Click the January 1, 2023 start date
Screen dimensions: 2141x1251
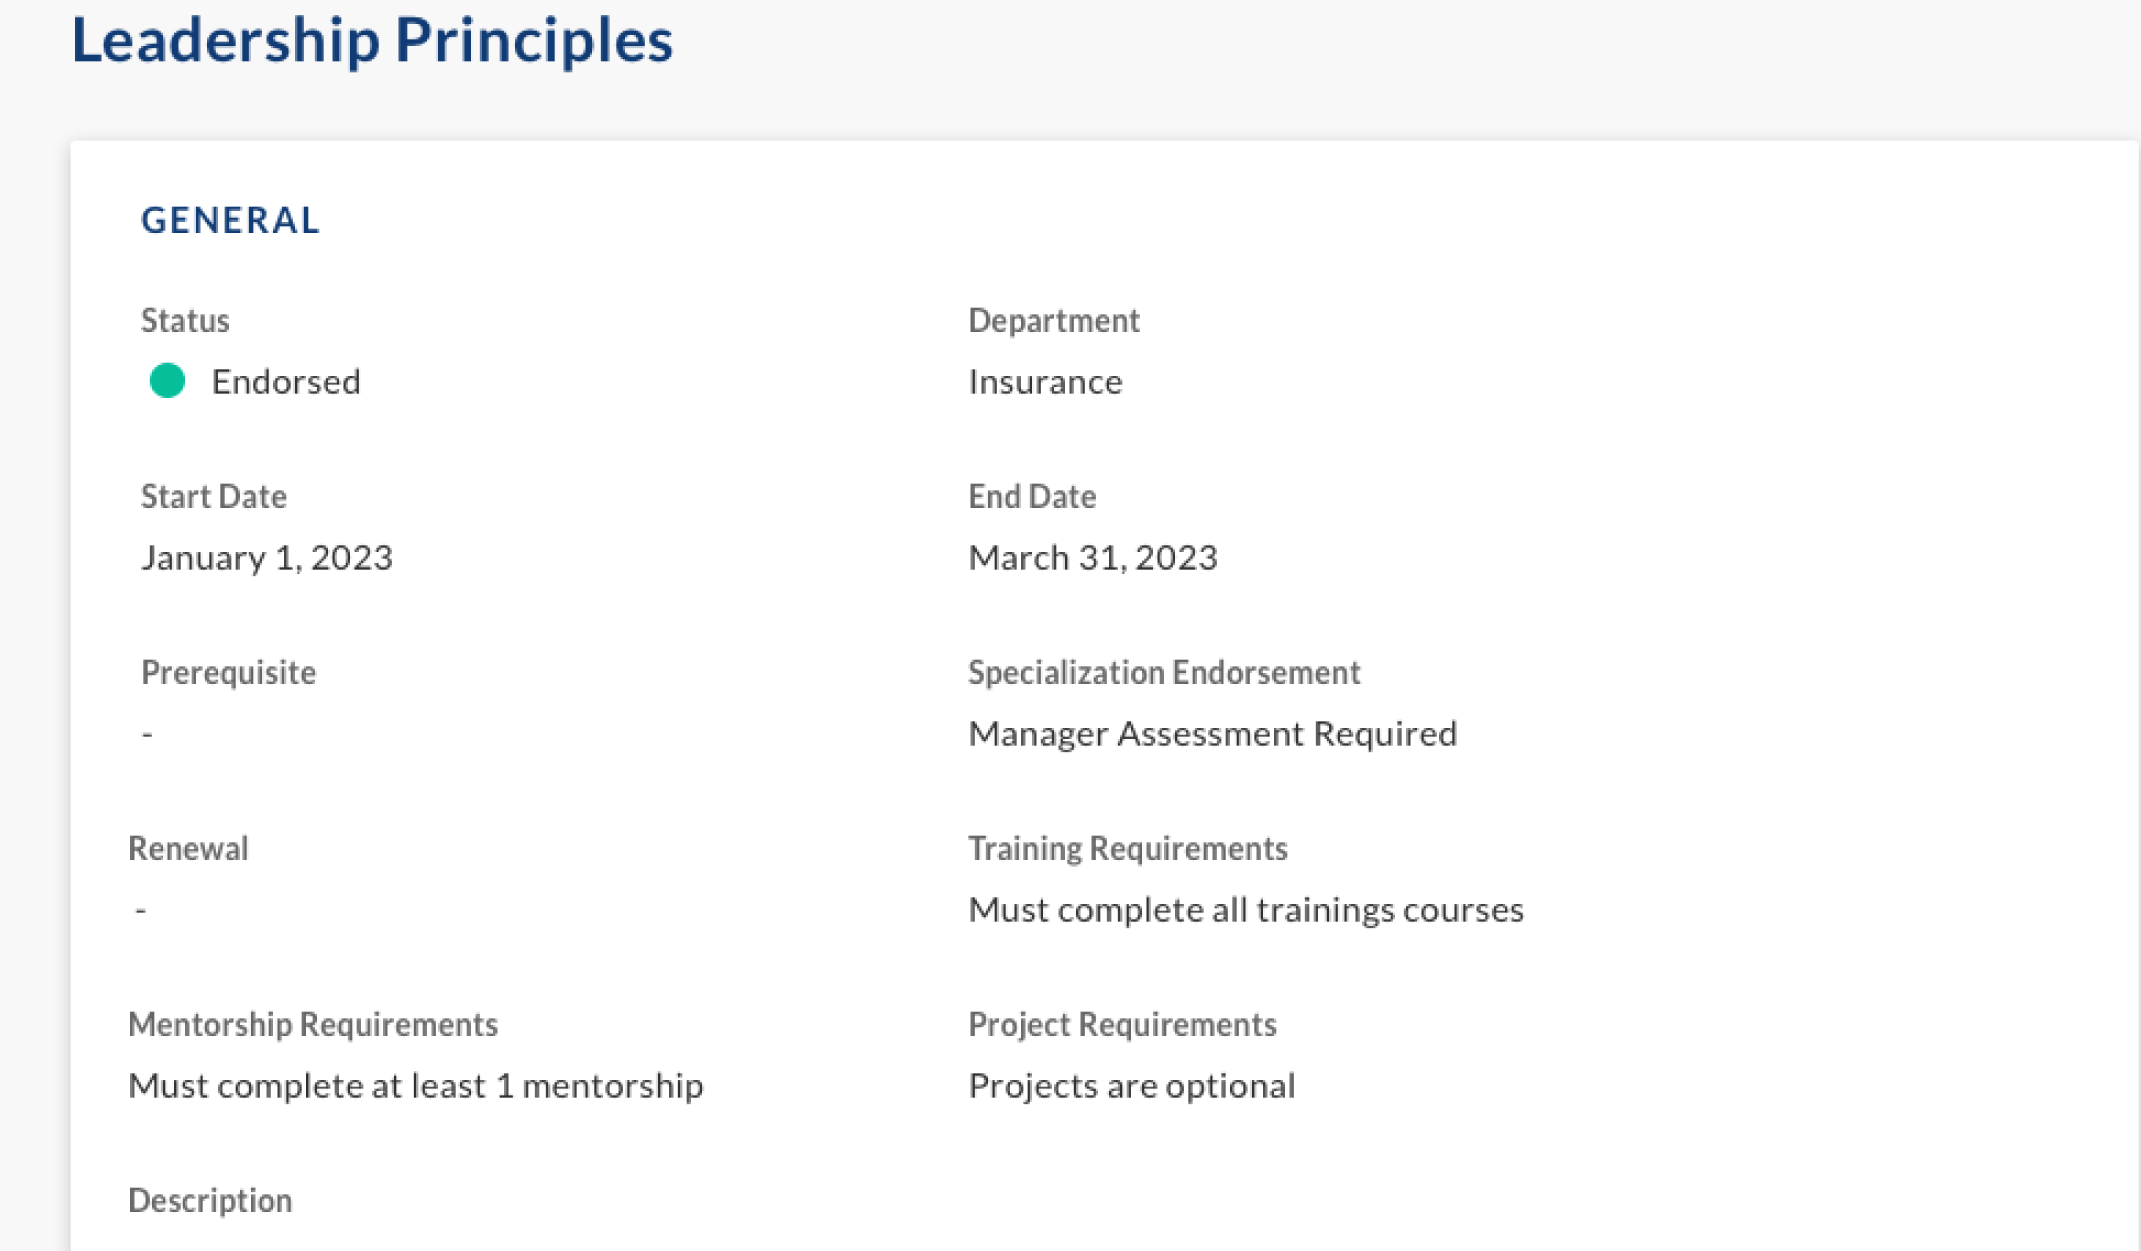[x=267, y=557]
